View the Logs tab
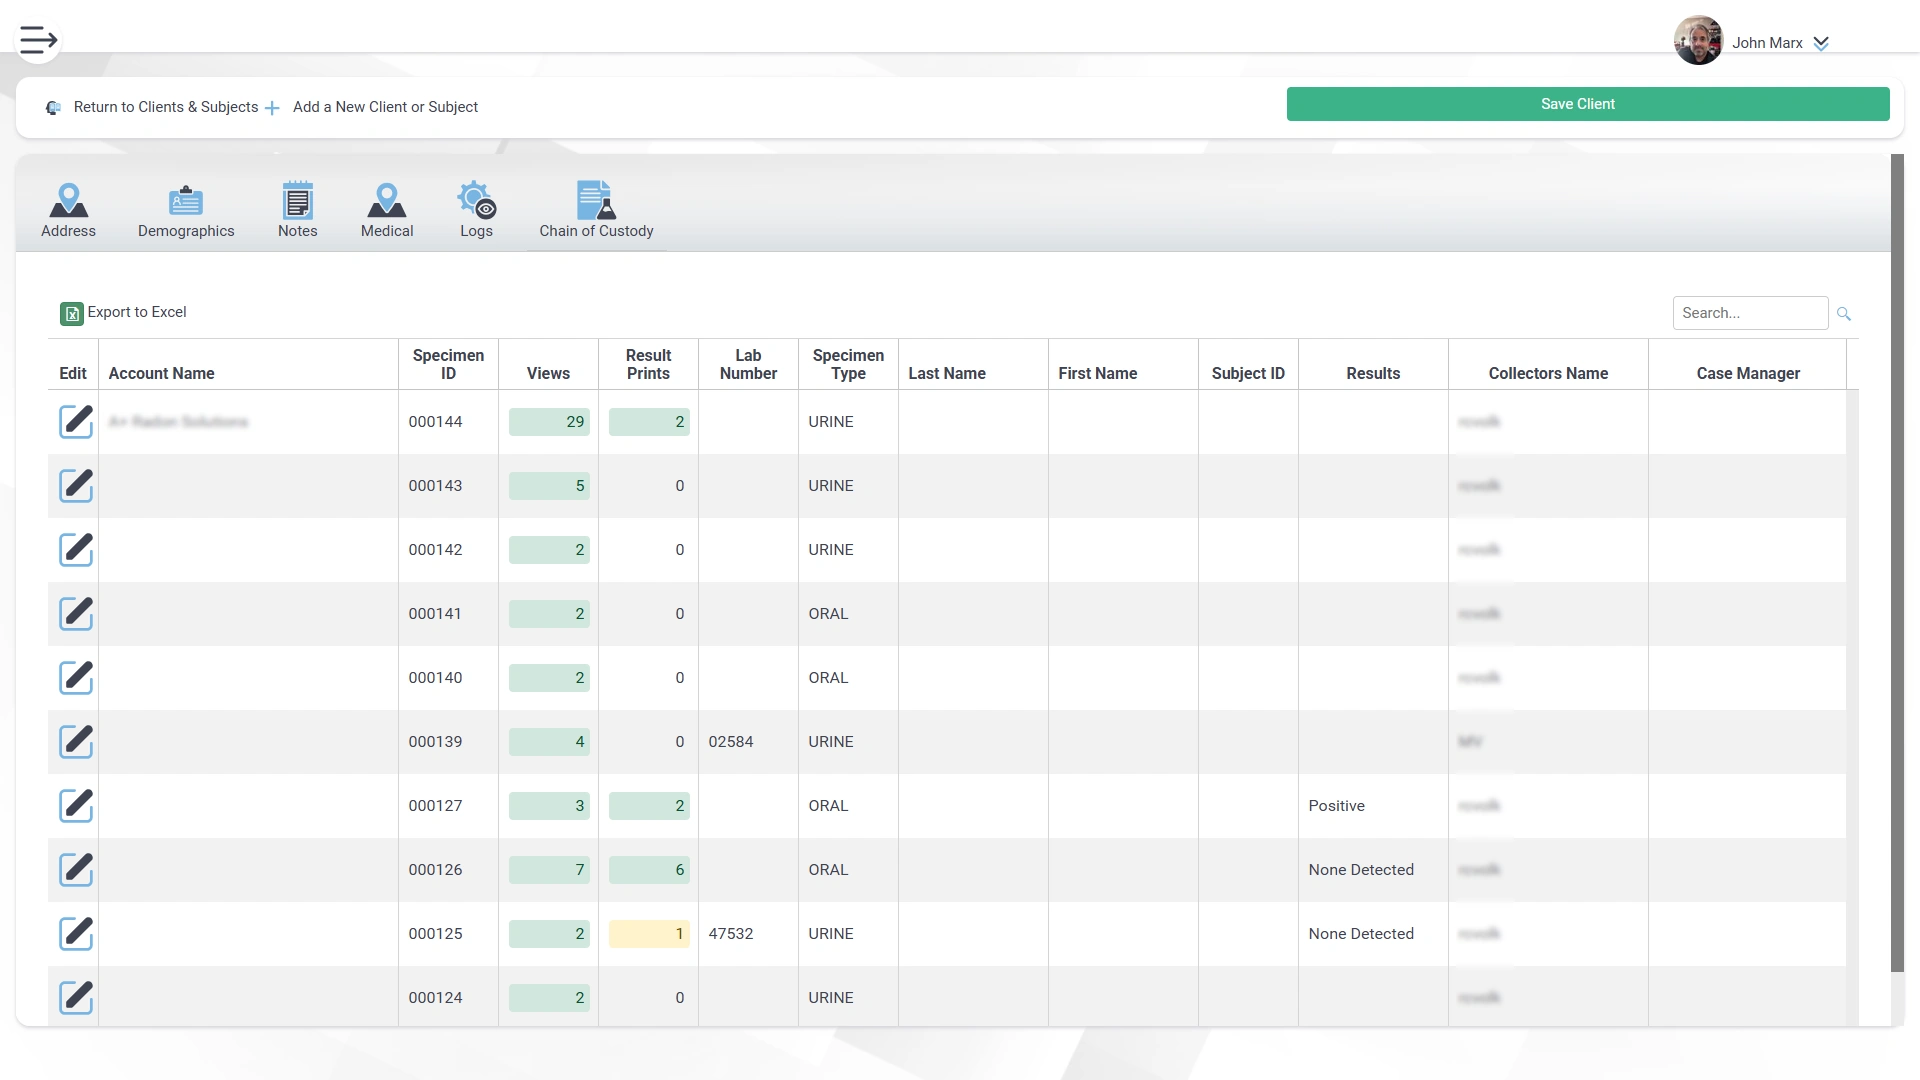The width and height of the screenshot is (1920, 1080). [x=476, y=210]
